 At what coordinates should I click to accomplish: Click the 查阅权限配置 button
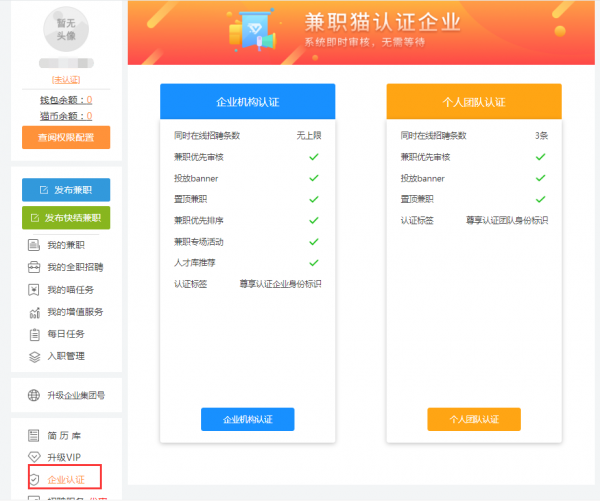pyautogui.click(x=66, y=137)
